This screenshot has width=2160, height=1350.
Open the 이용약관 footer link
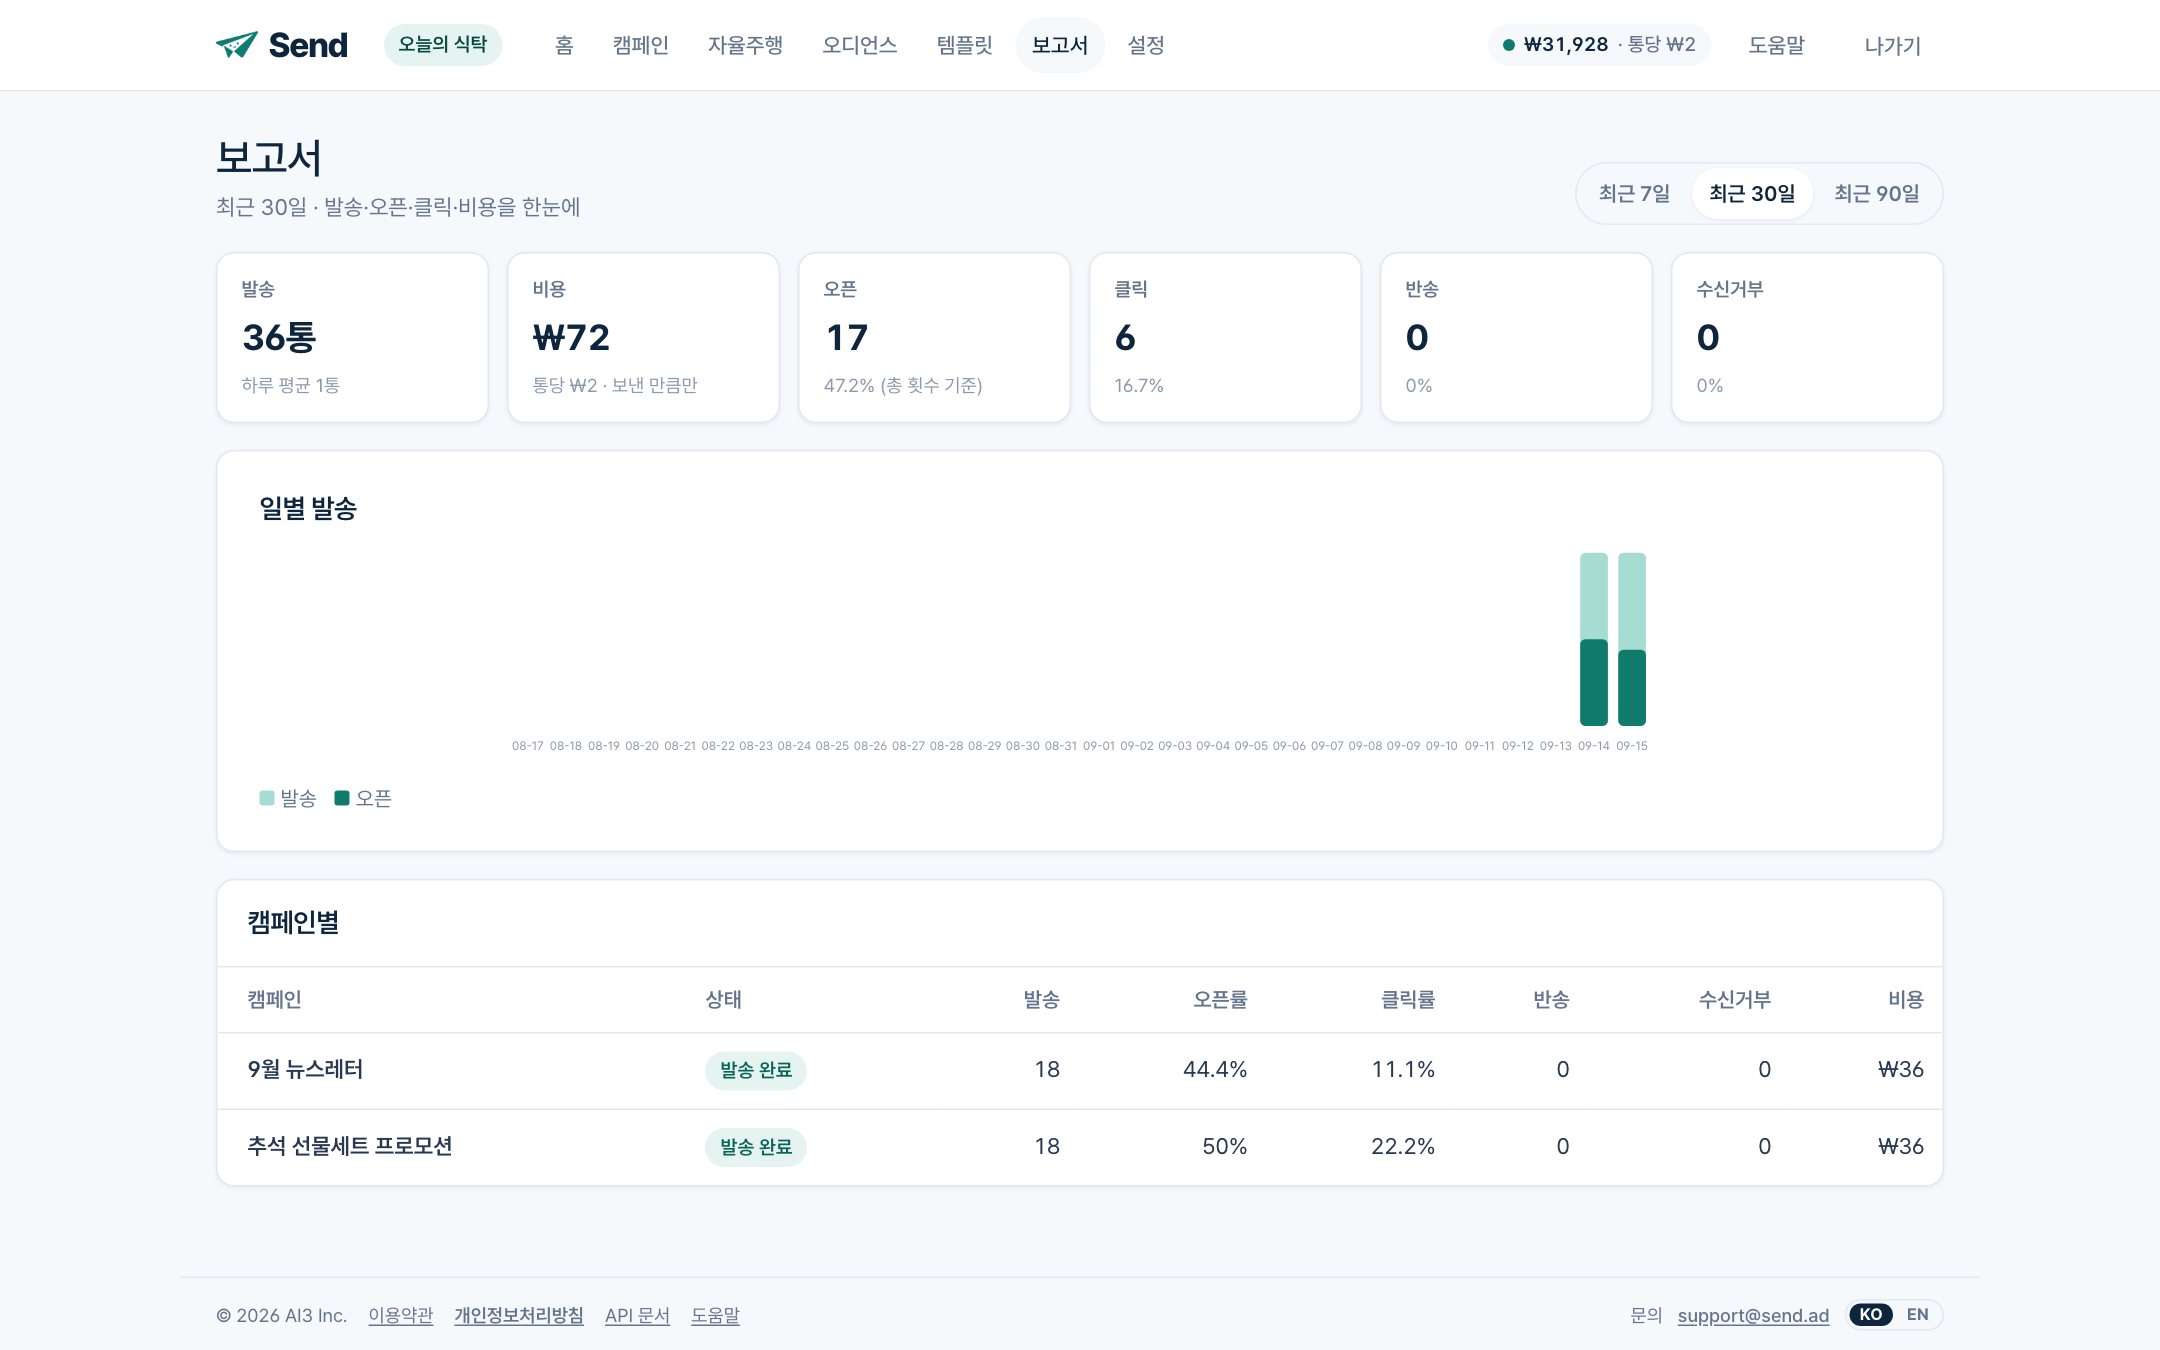(401, 1316)
